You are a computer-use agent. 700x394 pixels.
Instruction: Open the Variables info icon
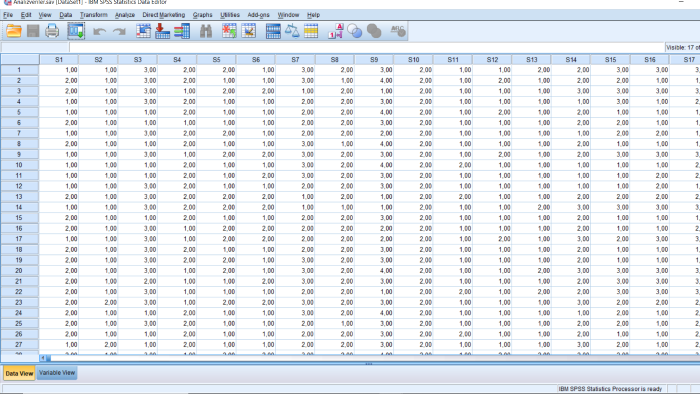click(x=182, y=31)
